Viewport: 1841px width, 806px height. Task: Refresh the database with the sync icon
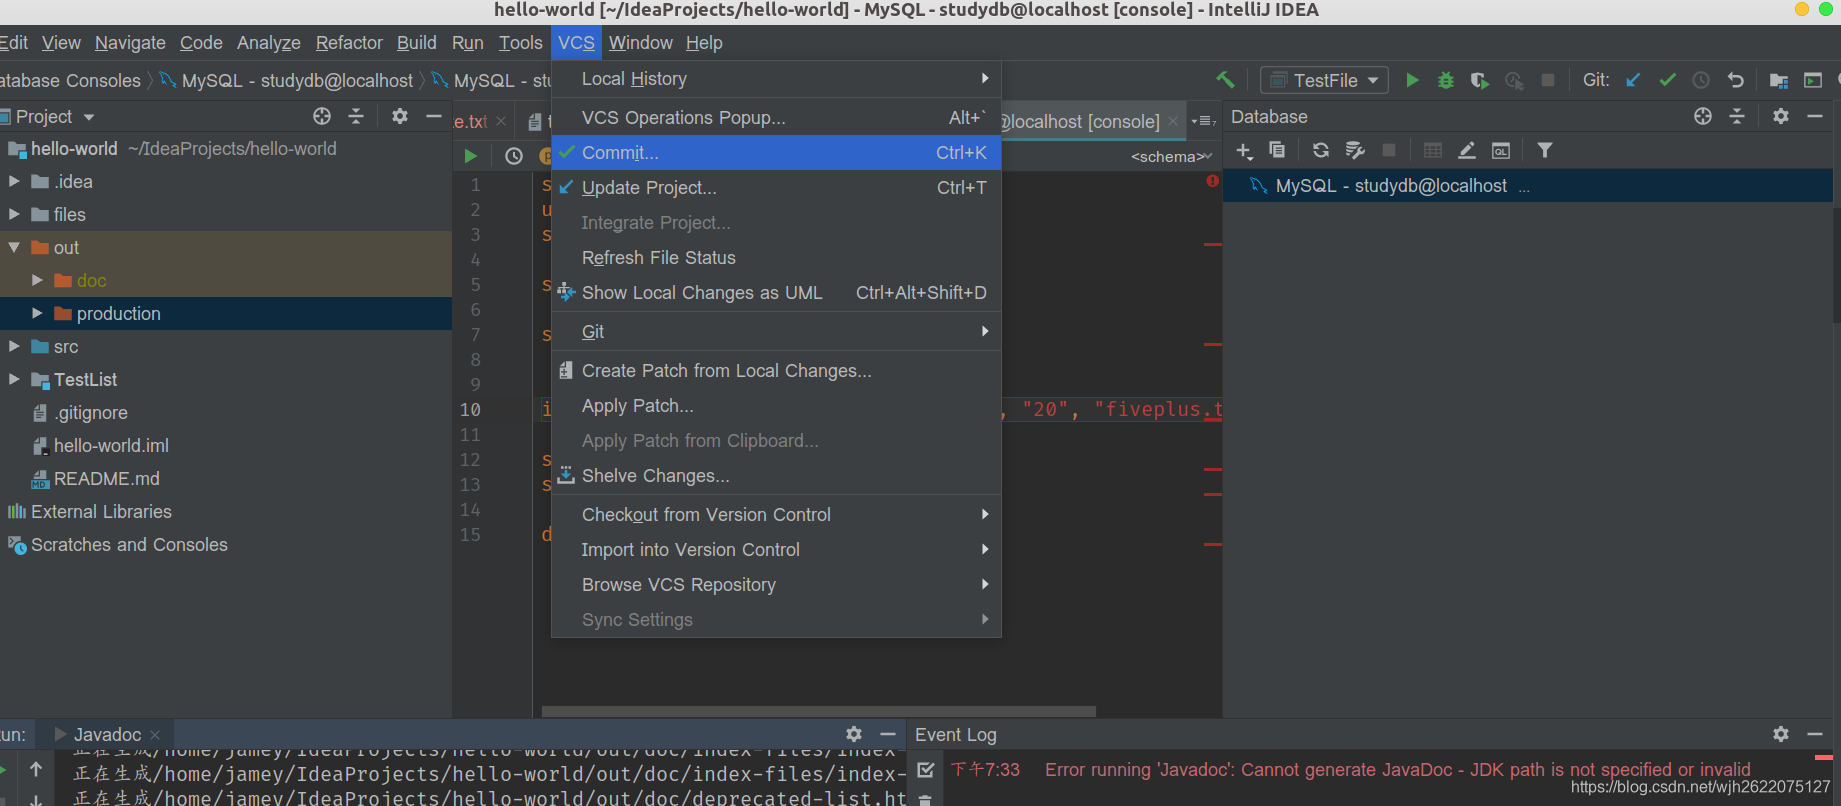[x=1321, y=150]
